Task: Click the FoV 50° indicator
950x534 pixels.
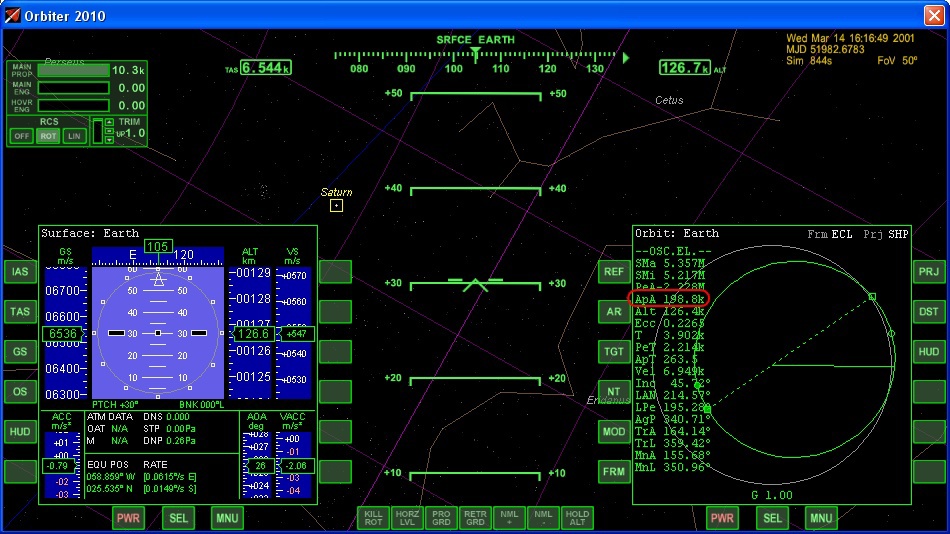Action: 897,61
